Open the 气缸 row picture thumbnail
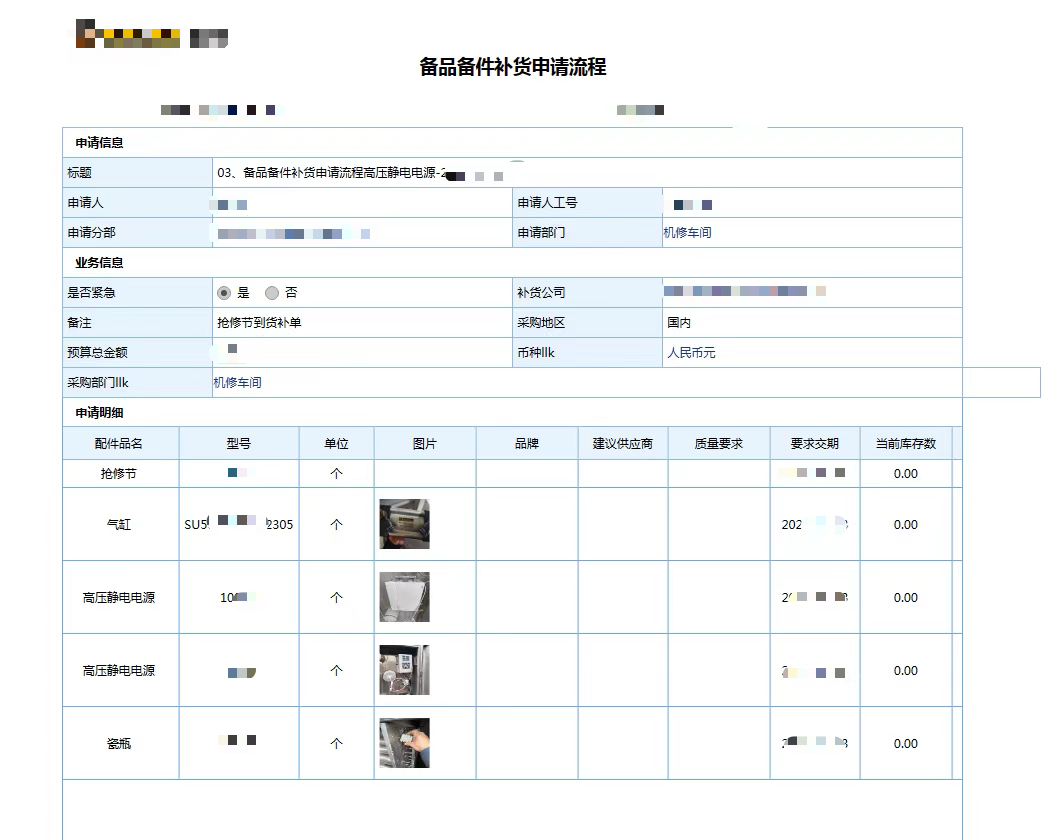The width and height of the screenshot is (1044, 840). 404,524
